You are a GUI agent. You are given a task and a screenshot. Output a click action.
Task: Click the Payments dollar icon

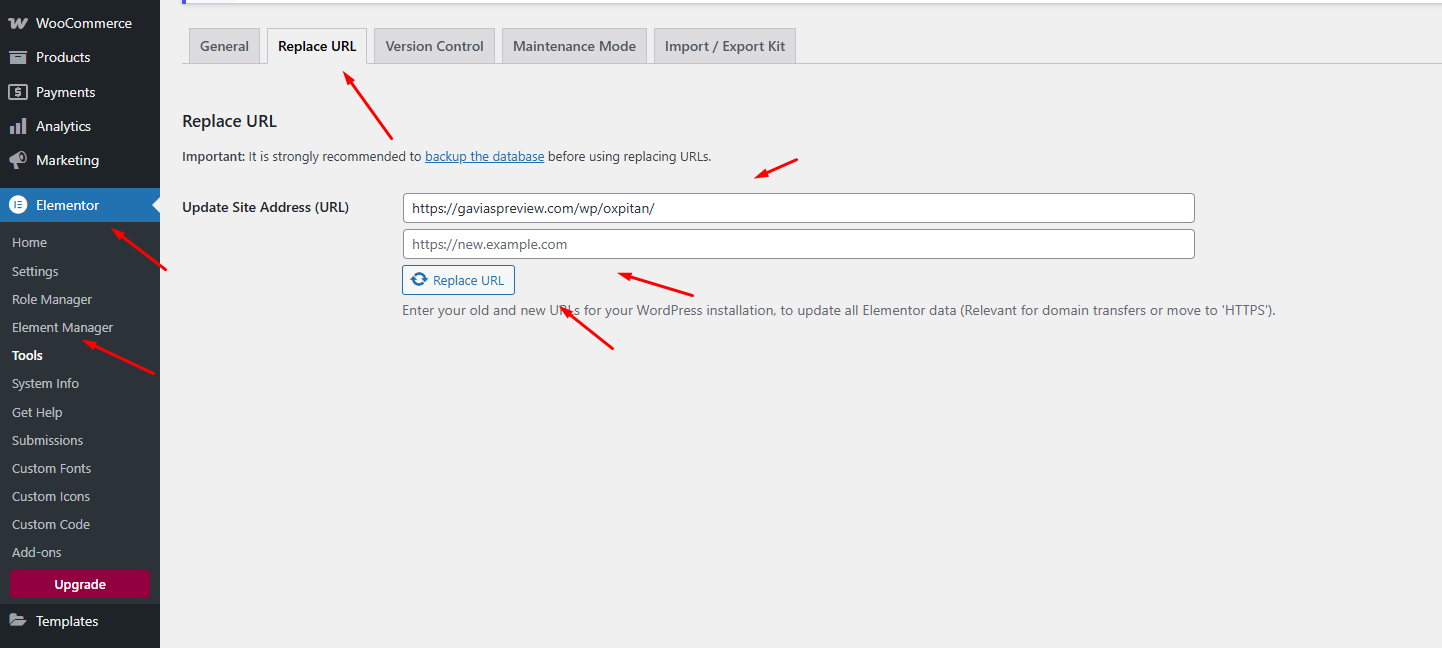18,92
